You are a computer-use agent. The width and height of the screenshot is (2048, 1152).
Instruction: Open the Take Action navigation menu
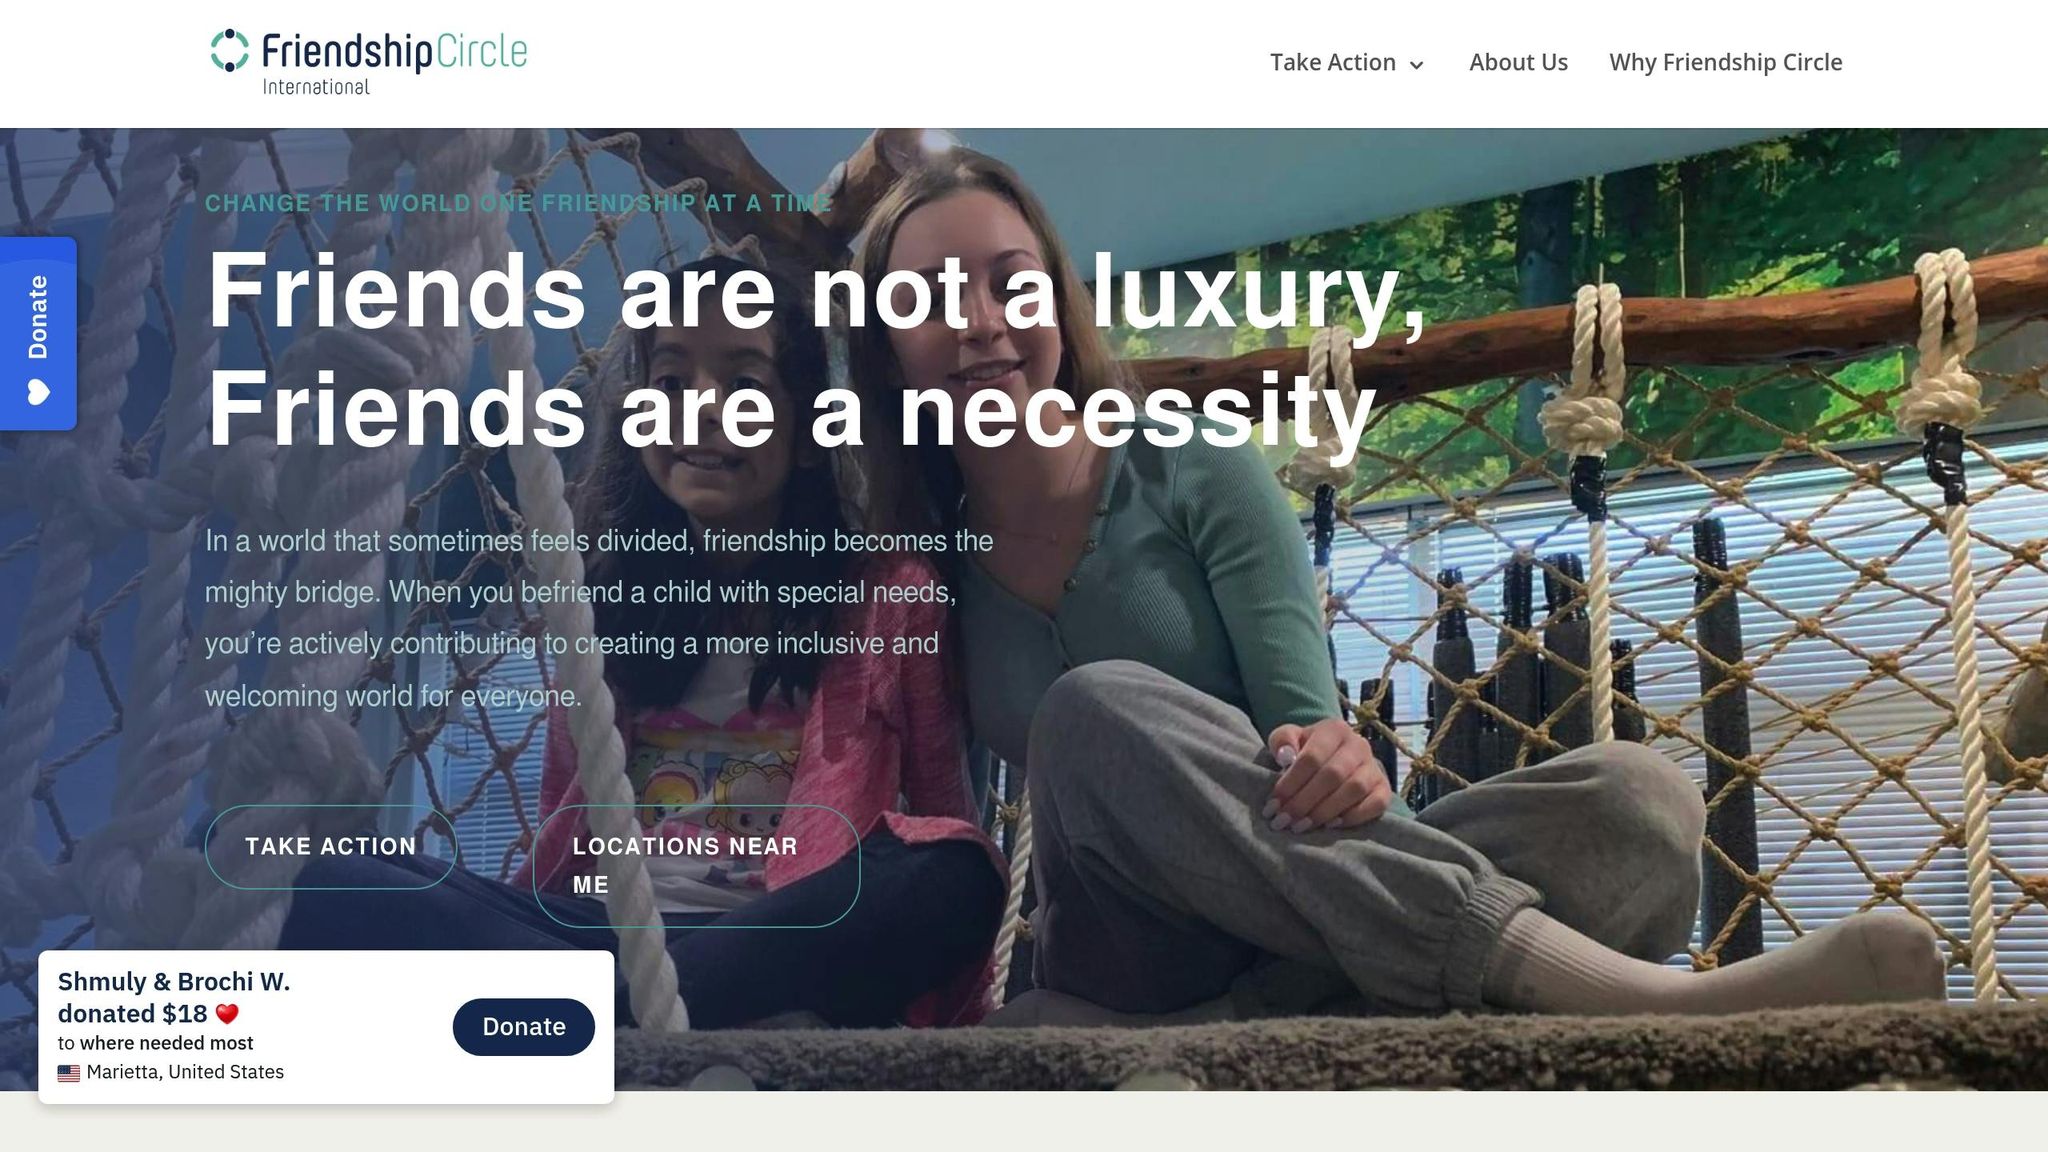[1346, 62]
